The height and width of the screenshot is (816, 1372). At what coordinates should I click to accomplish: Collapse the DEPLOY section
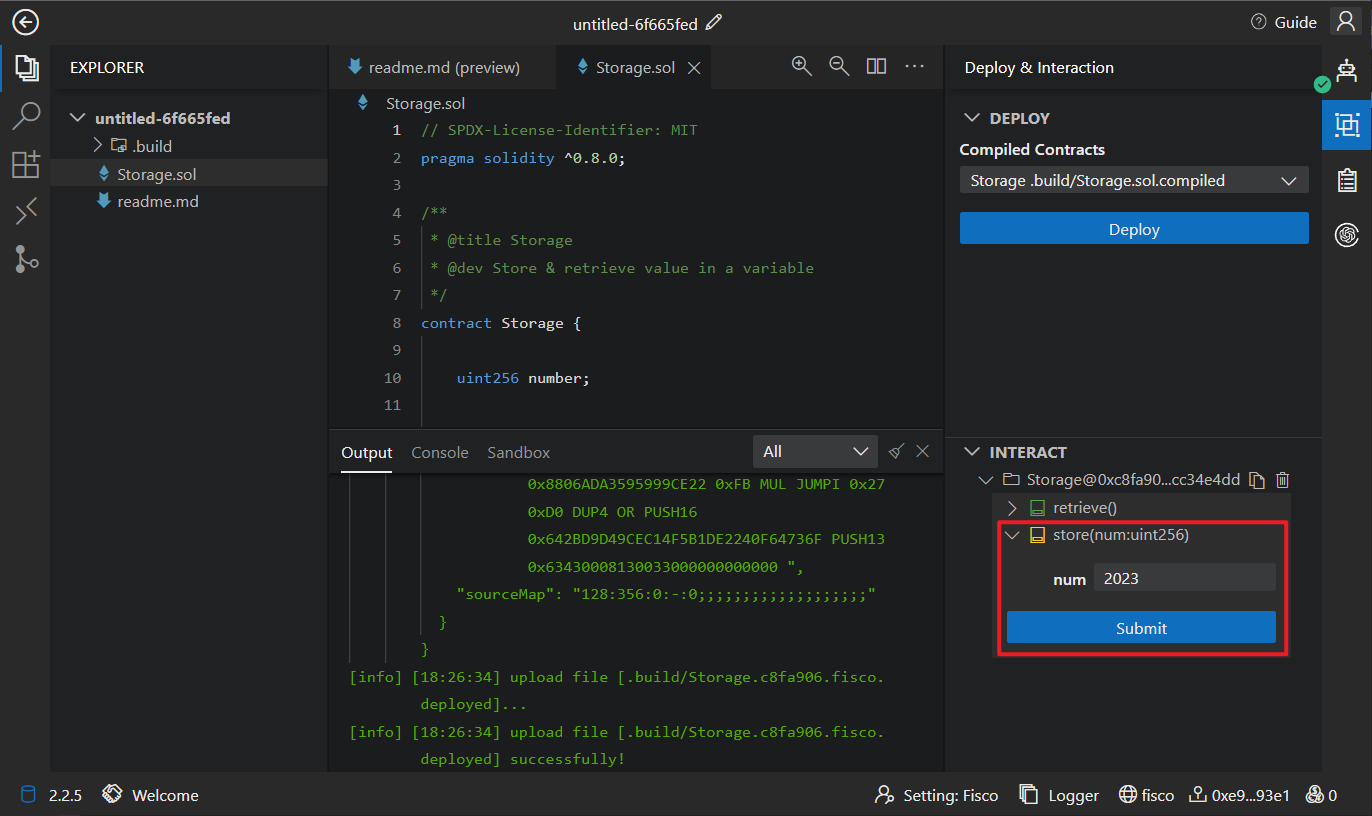coord(970,118)
